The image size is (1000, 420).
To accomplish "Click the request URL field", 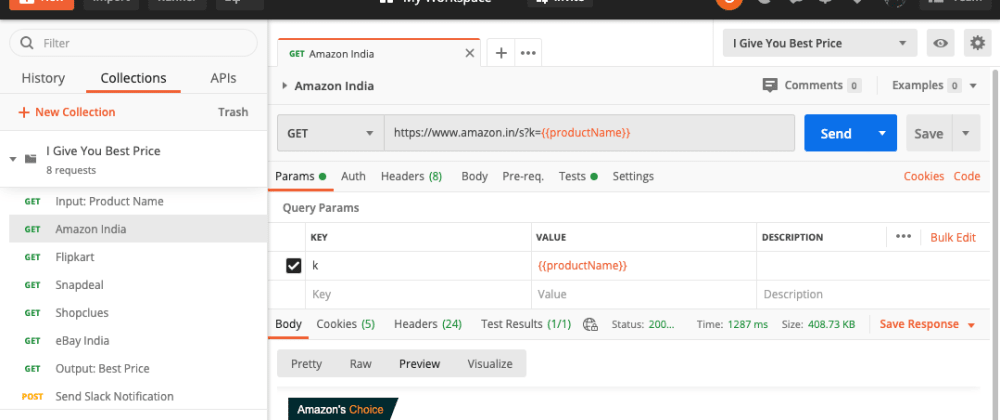I will coord(589,133).
